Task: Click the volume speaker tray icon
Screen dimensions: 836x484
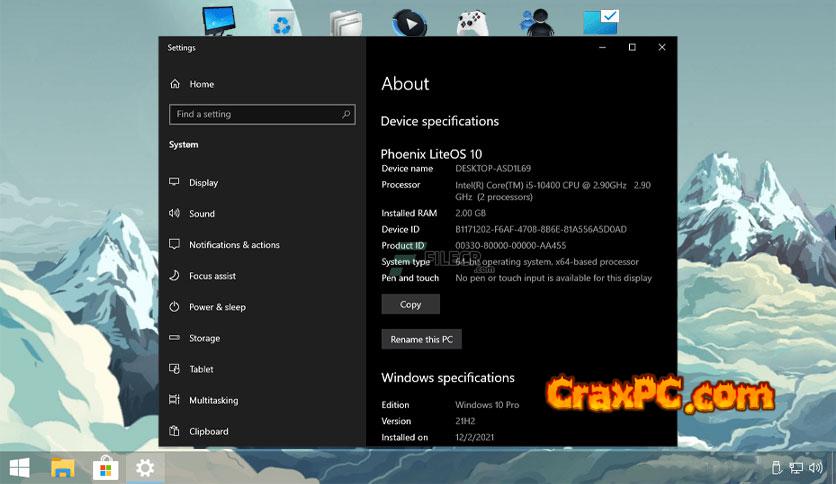Action: click(x=817, y=467)
